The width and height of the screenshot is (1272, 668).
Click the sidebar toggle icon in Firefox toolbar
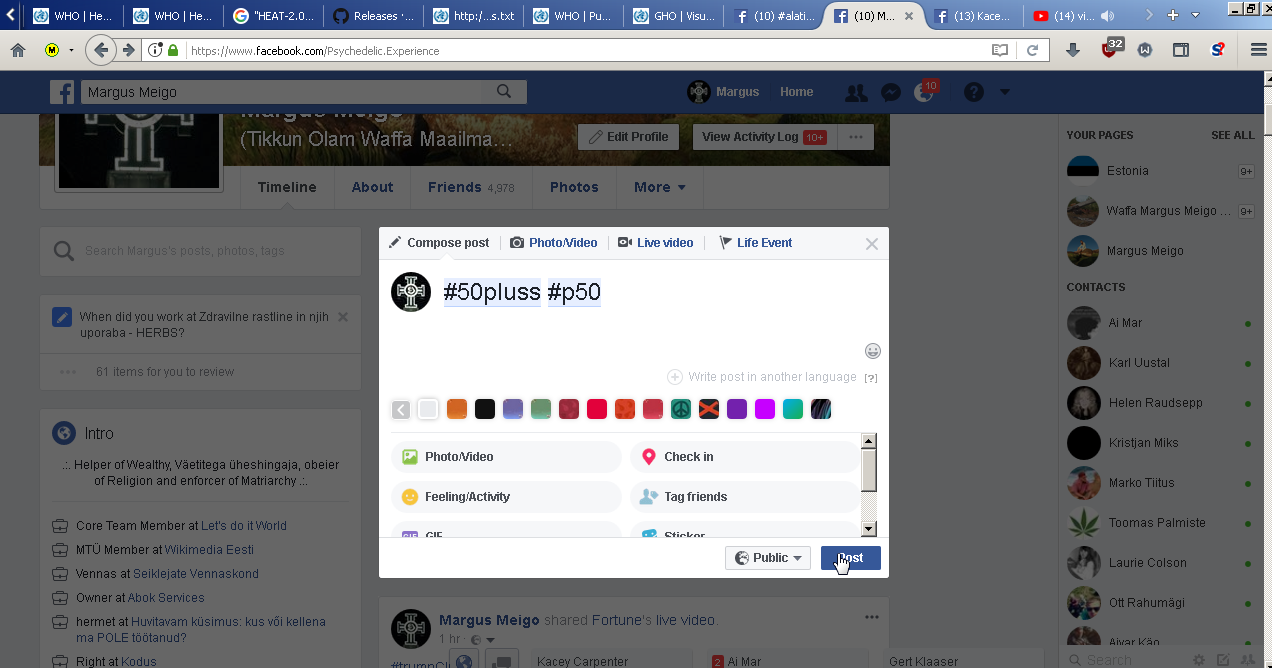pyautogui.click(x=1181, y=50)
